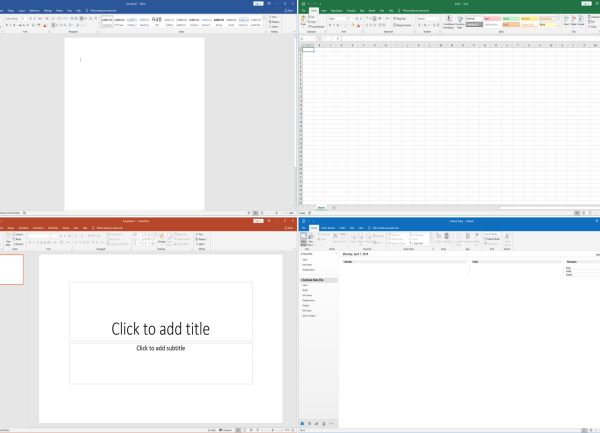Click Format Painter in Excel clipboard group
Viewport: 600px width, 433px height.
click(316, 26)
